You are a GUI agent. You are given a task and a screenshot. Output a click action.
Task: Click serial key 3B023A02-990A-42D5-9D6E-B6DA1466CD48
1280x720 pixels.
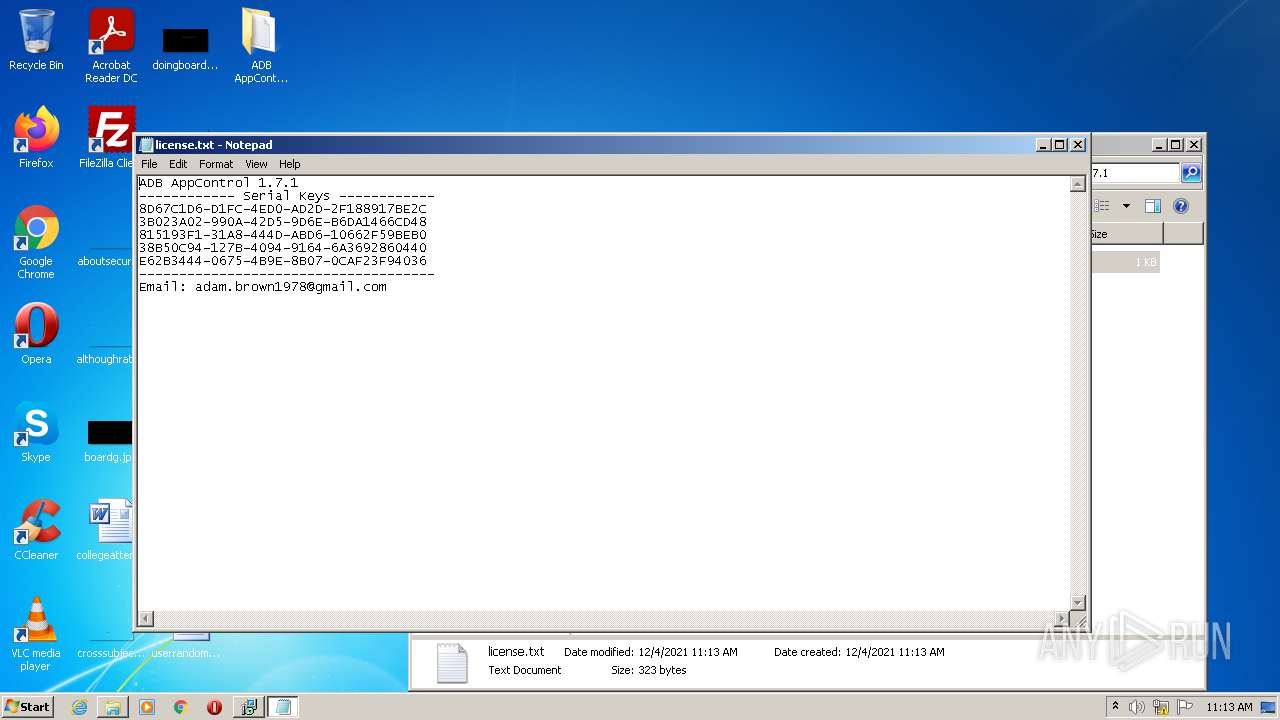[283, 222]
